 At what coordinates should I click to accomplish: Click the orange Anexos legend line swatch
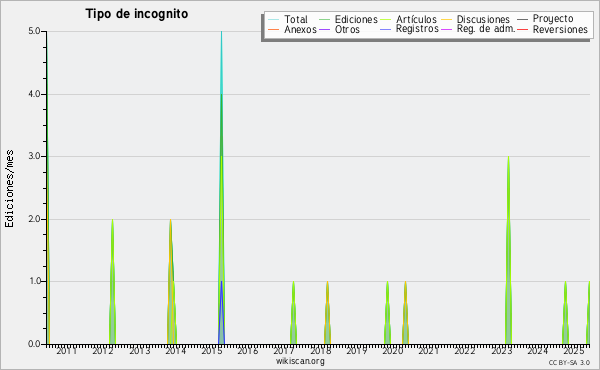click(274, 29)
